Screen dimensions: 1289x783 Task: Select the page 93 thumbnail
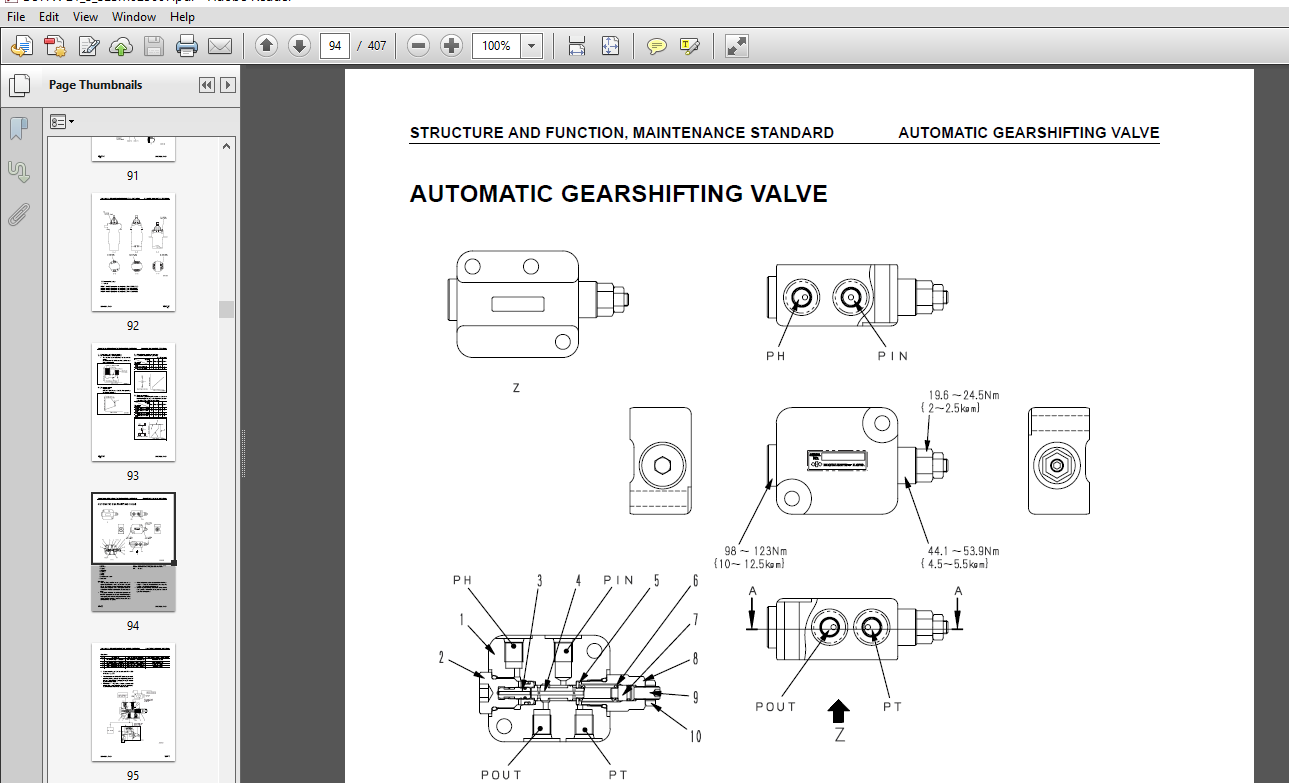[133, 402]
